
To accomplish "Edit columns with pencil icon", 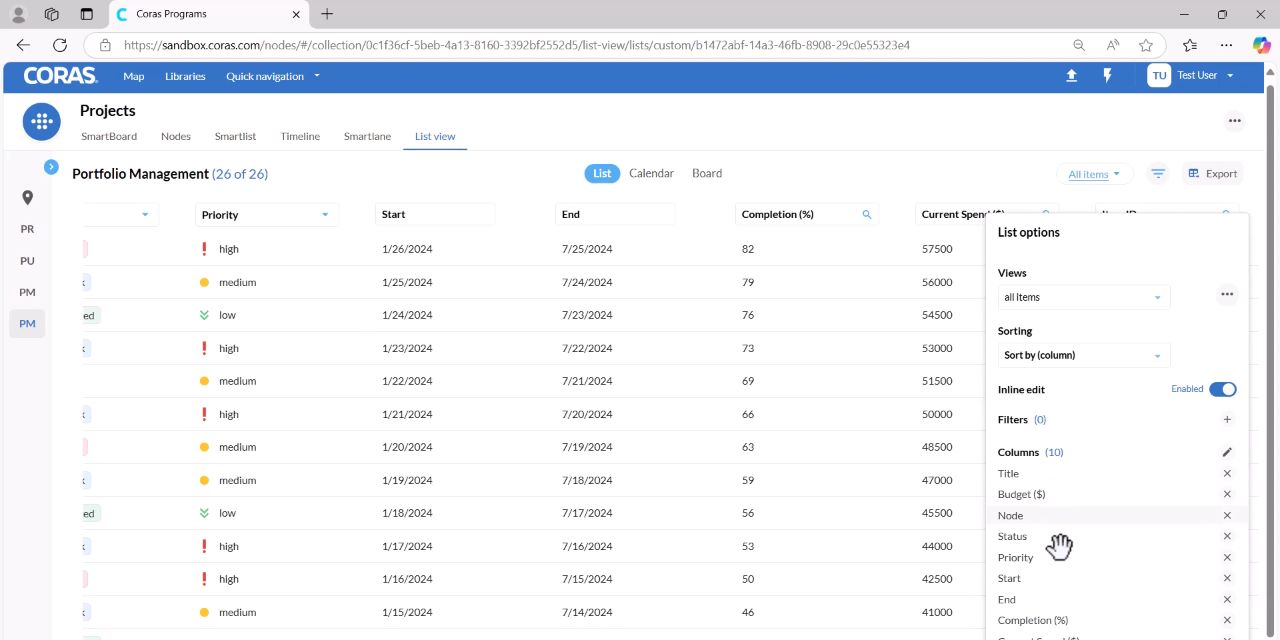I will (x=1227, y=452).
